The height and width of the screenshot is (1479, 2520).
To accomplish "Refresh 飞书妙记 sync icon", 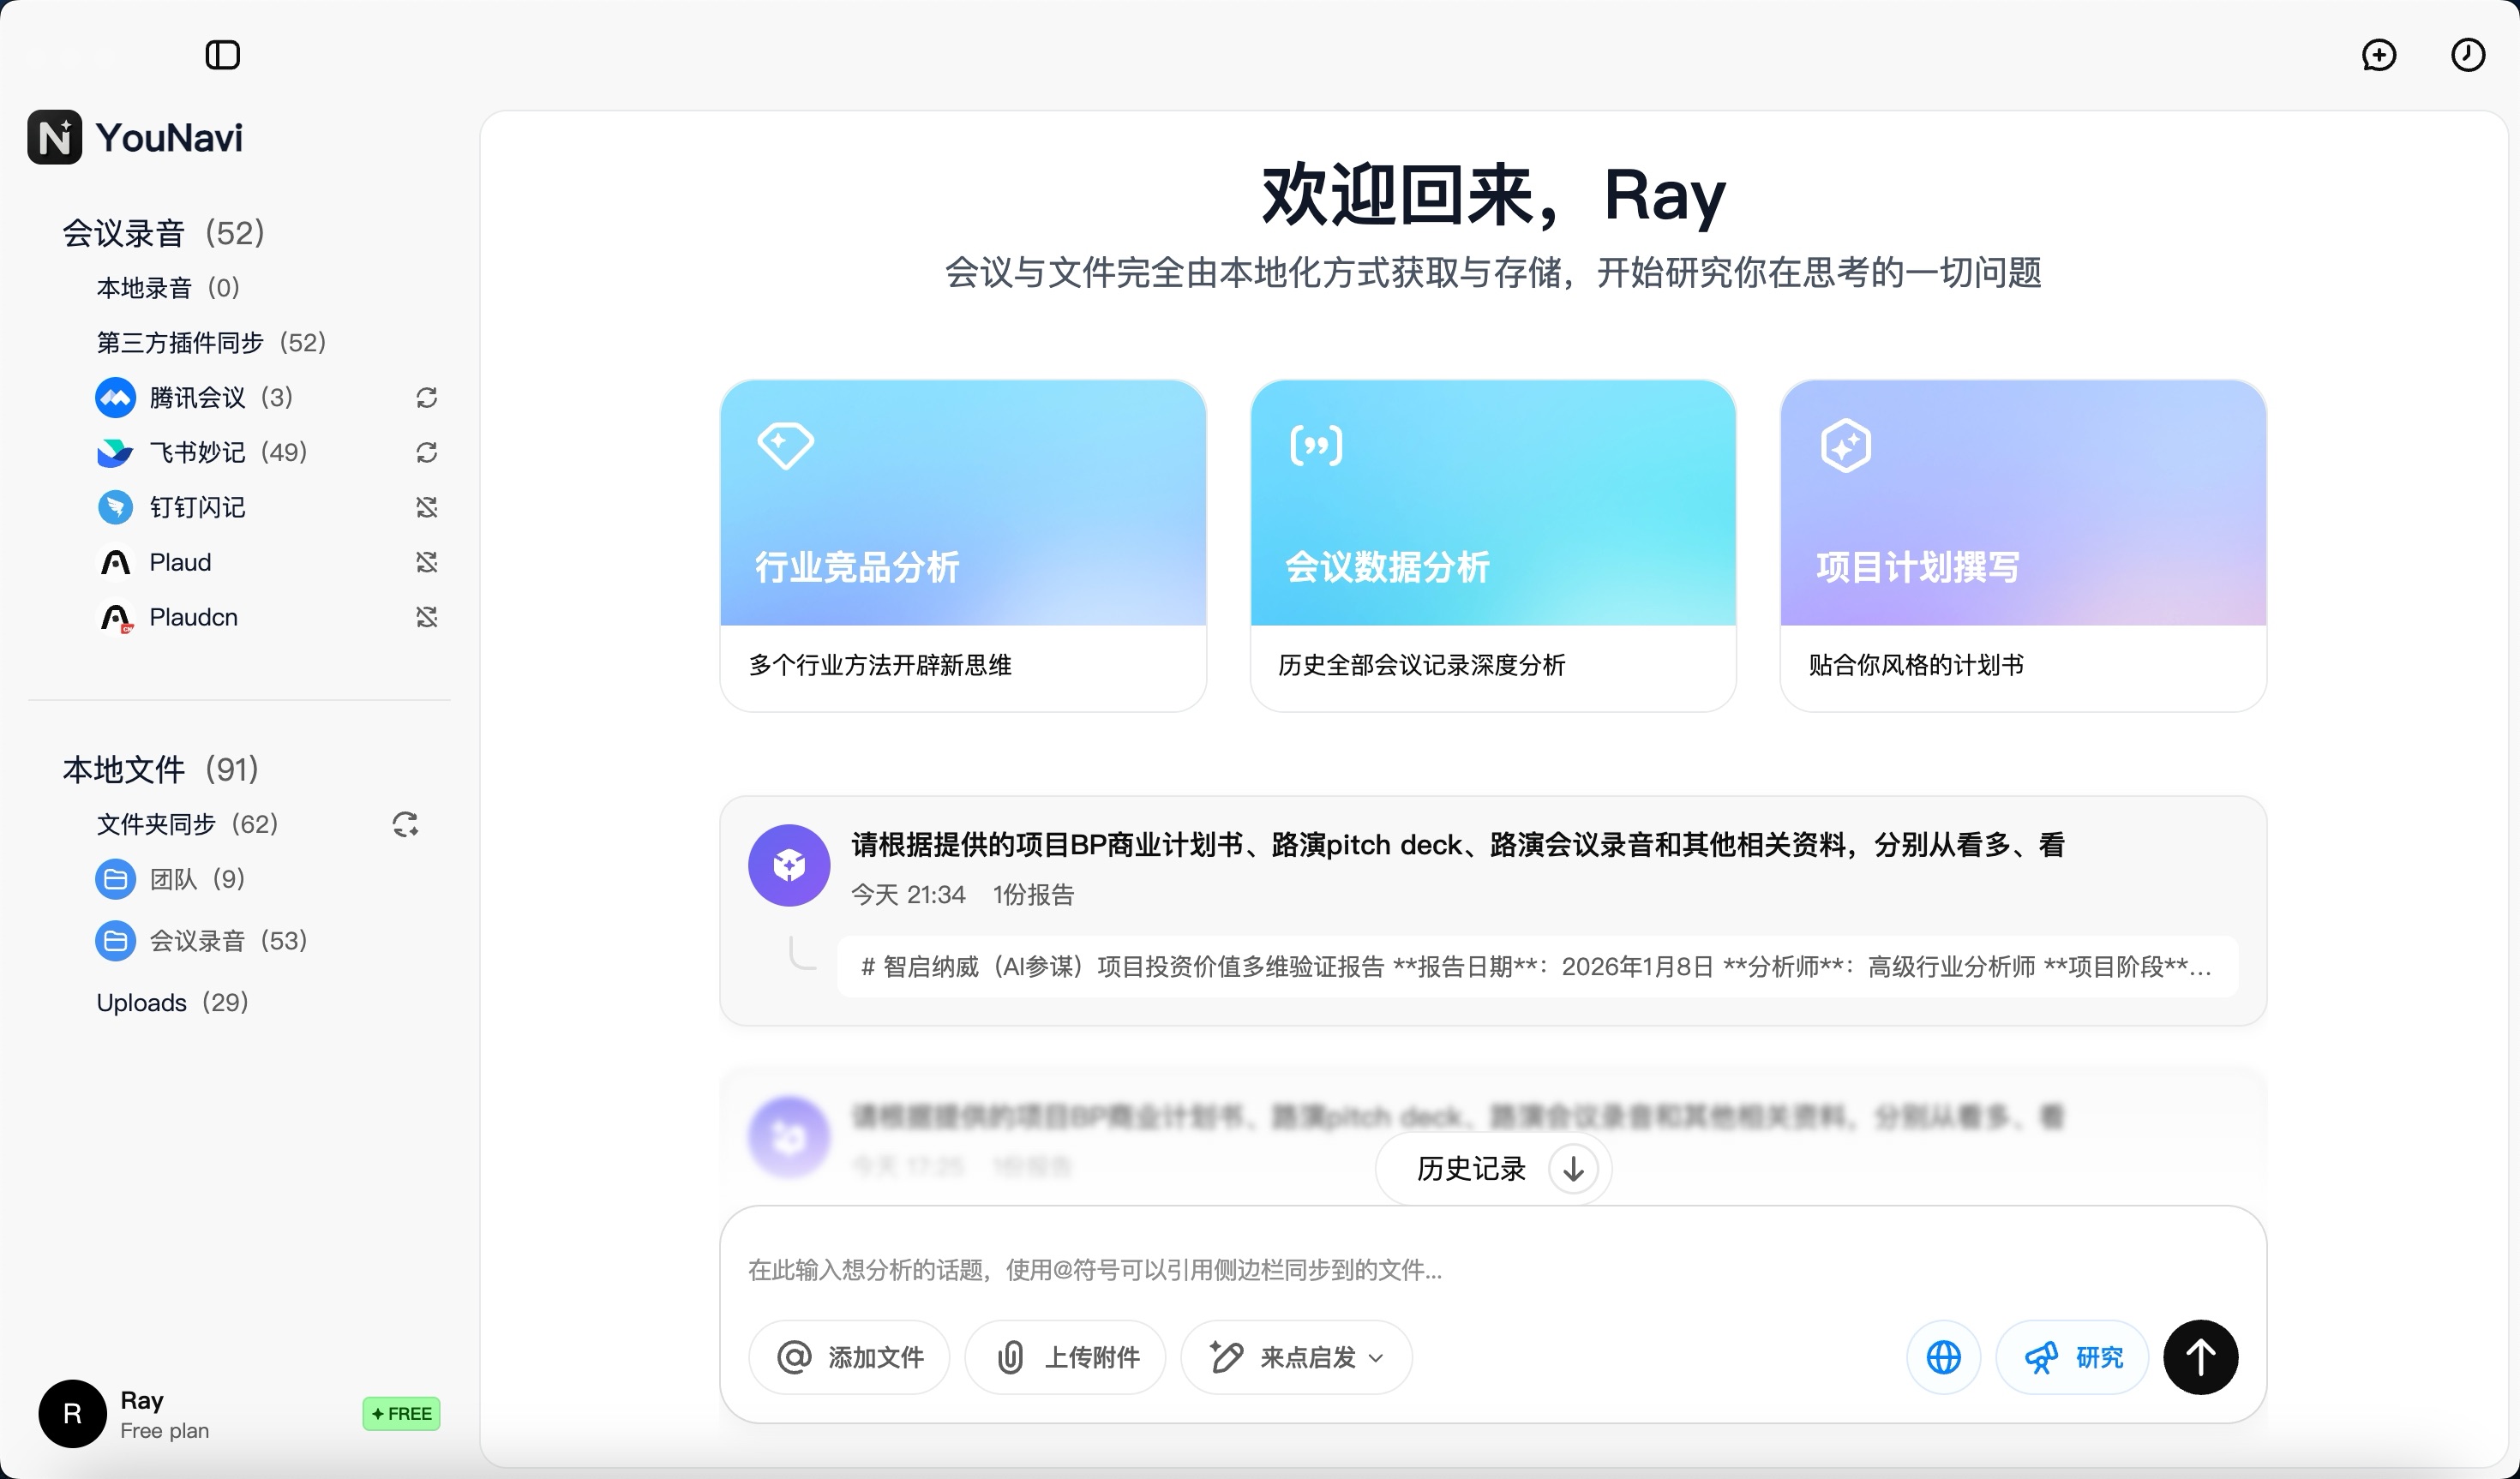I will pos(427,453).
